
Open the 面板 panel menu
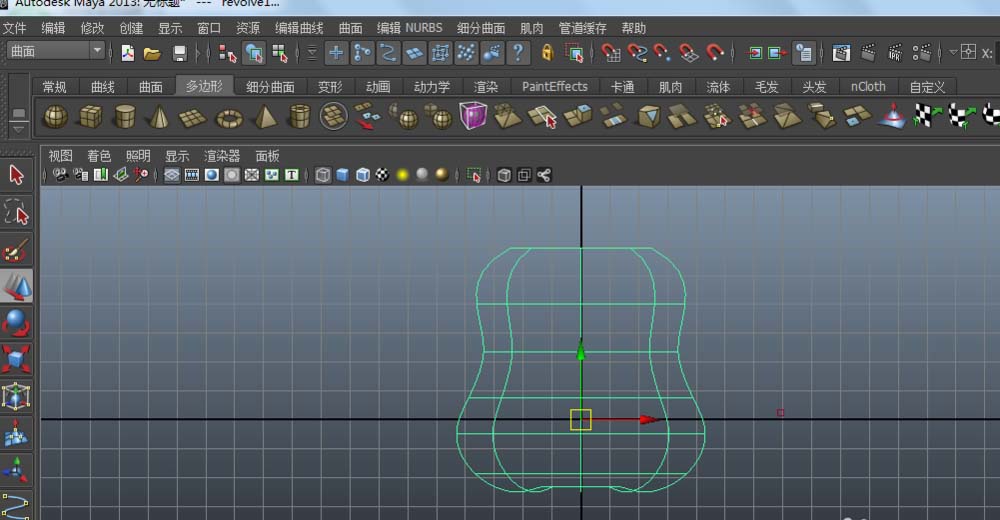[267, 156]
